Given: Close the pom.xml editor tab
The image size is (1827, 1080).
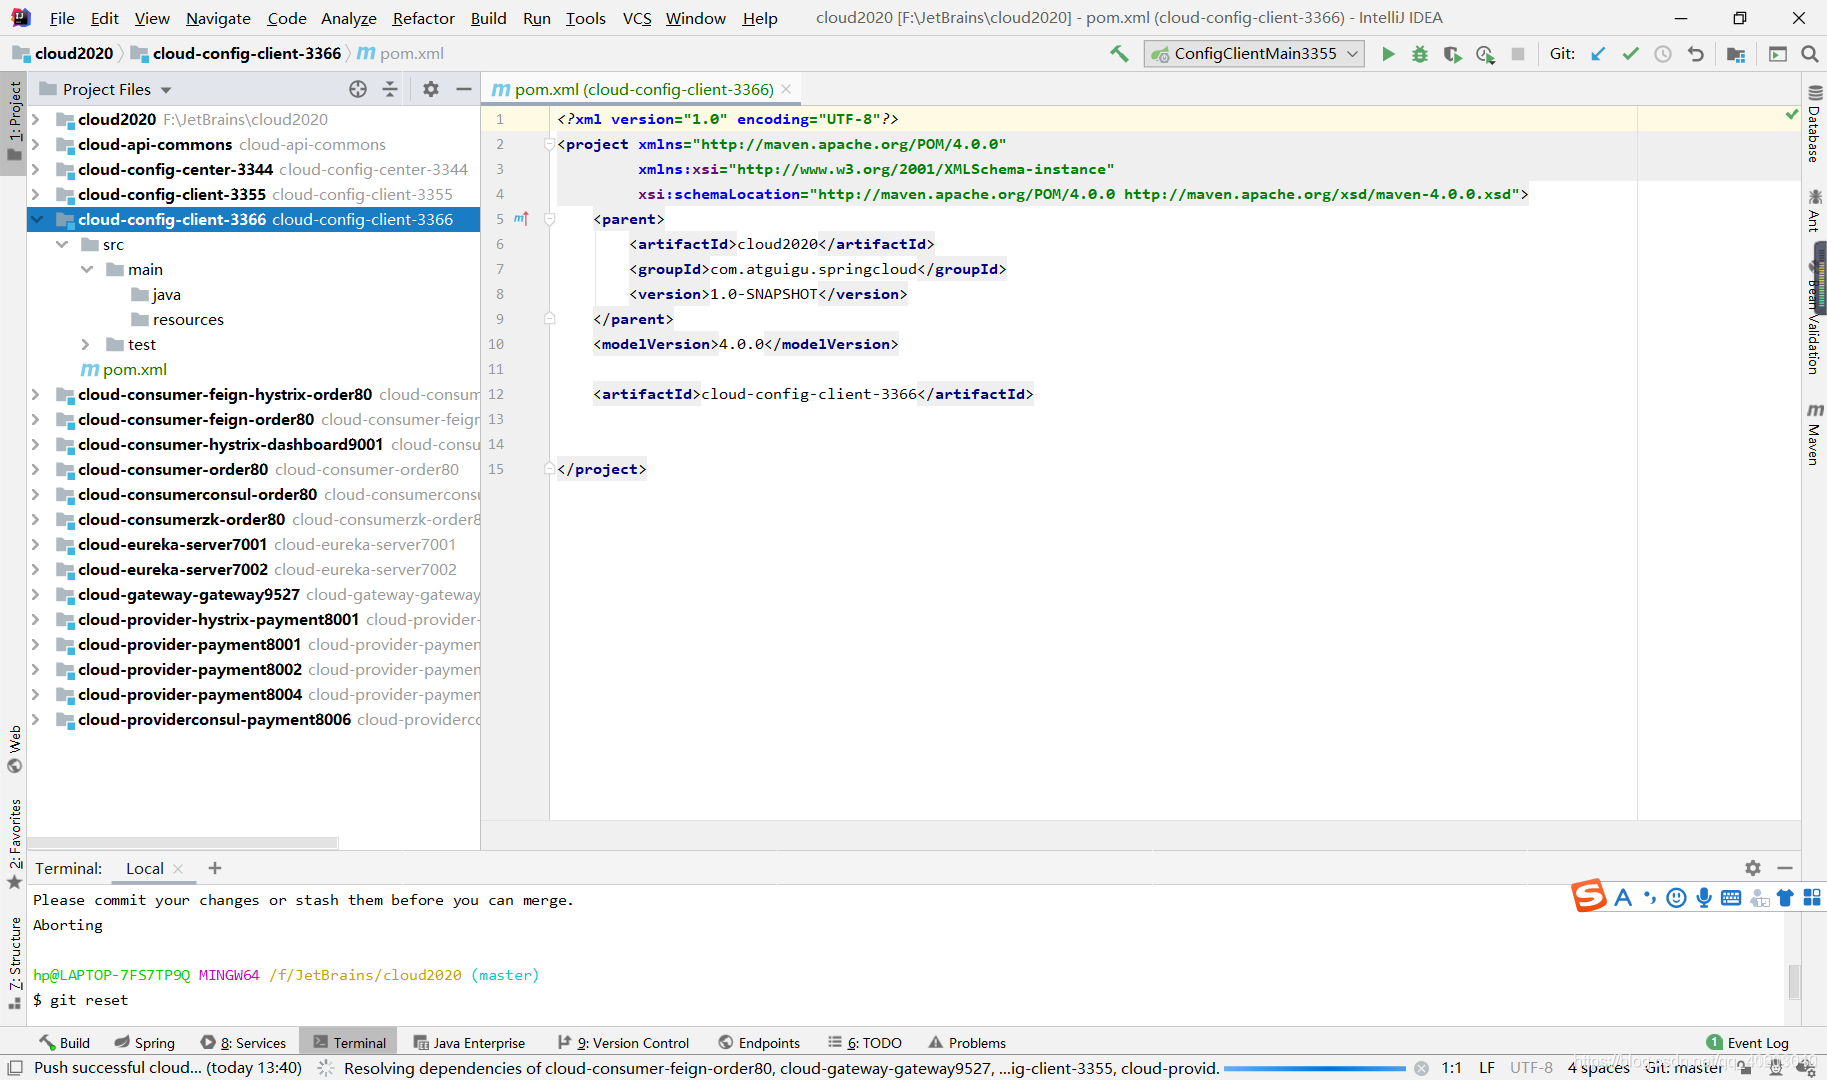Looking at the screenshot, I should coord(786,89).
